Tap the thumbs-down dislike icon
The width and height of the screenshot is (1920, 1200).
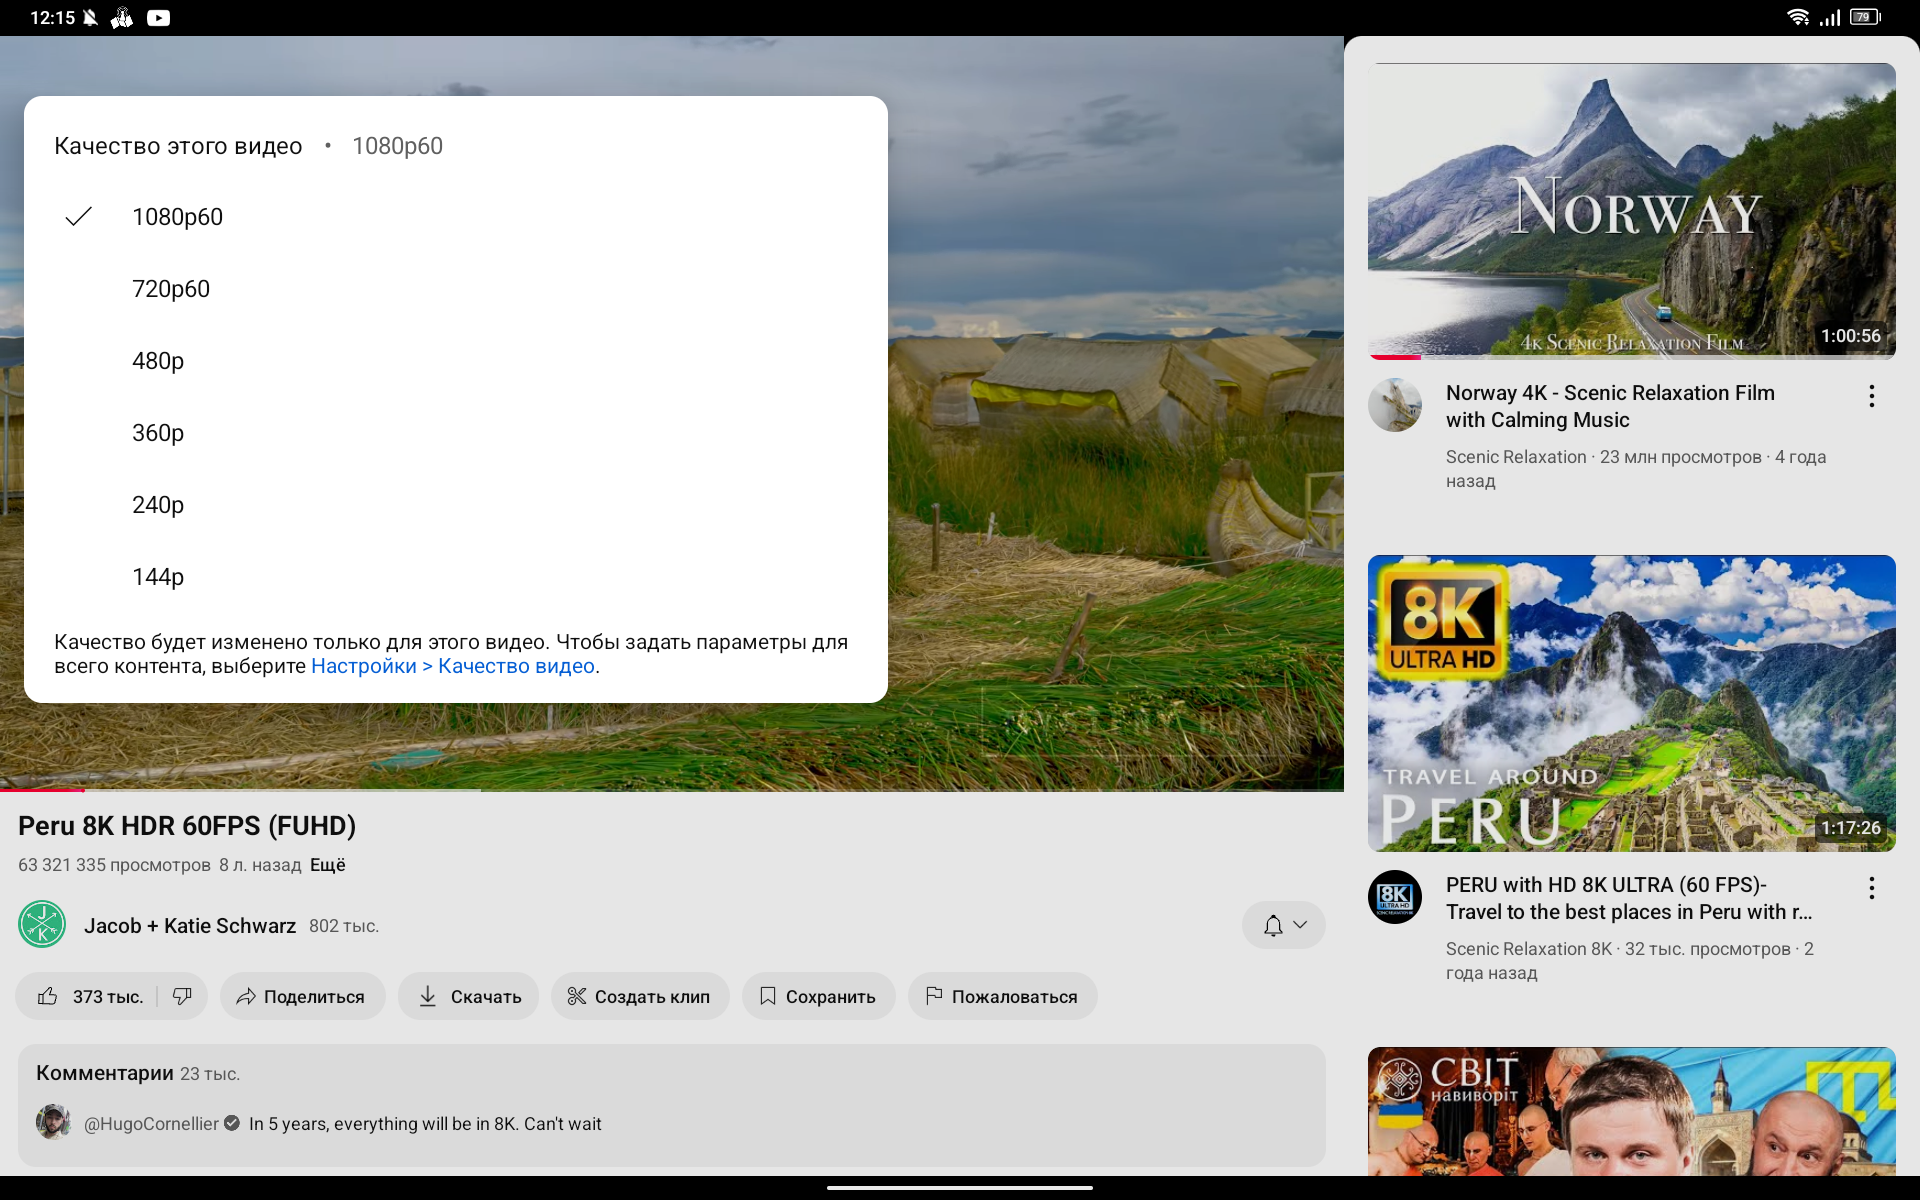coord(182,996)
